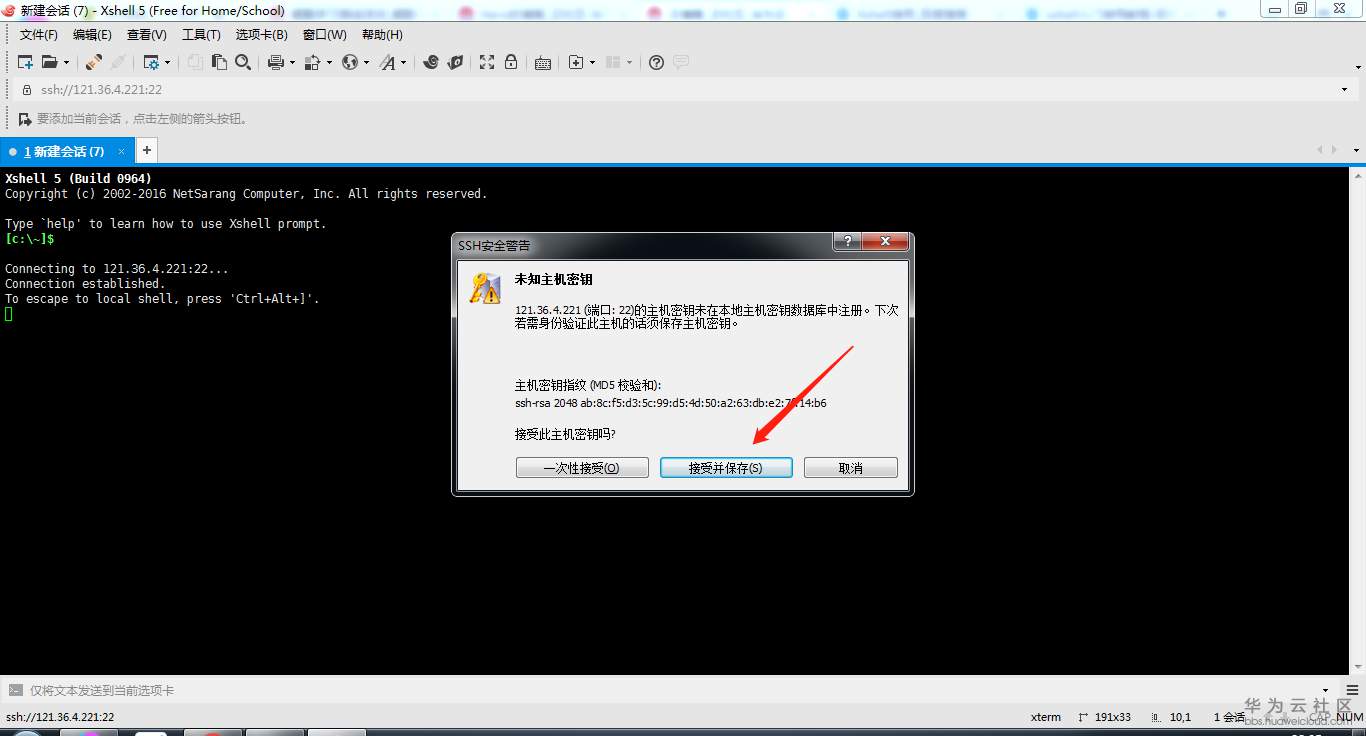Open the 窗口(W) menu
The width and height of the screenshot is (1366, 736).
[x=325, y=35]
